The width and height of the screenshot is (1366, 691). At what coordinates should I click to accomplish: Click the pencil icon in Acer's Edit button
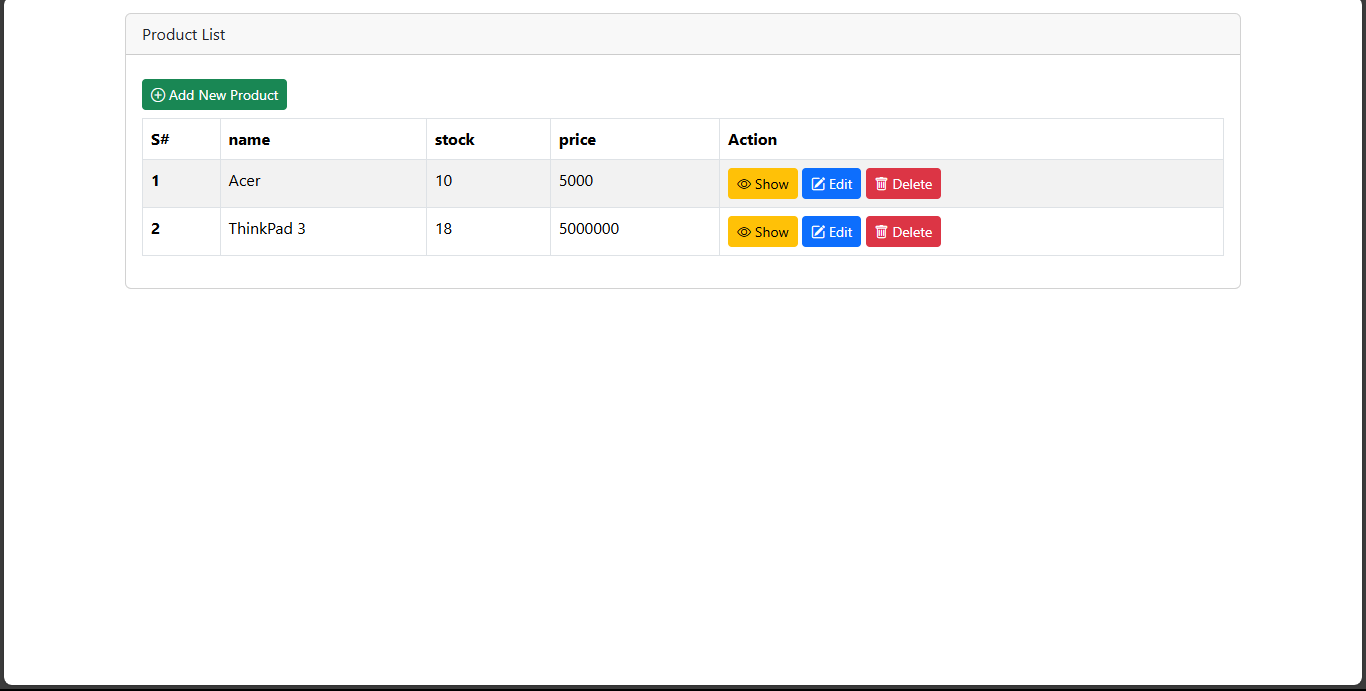click(818, 184)
